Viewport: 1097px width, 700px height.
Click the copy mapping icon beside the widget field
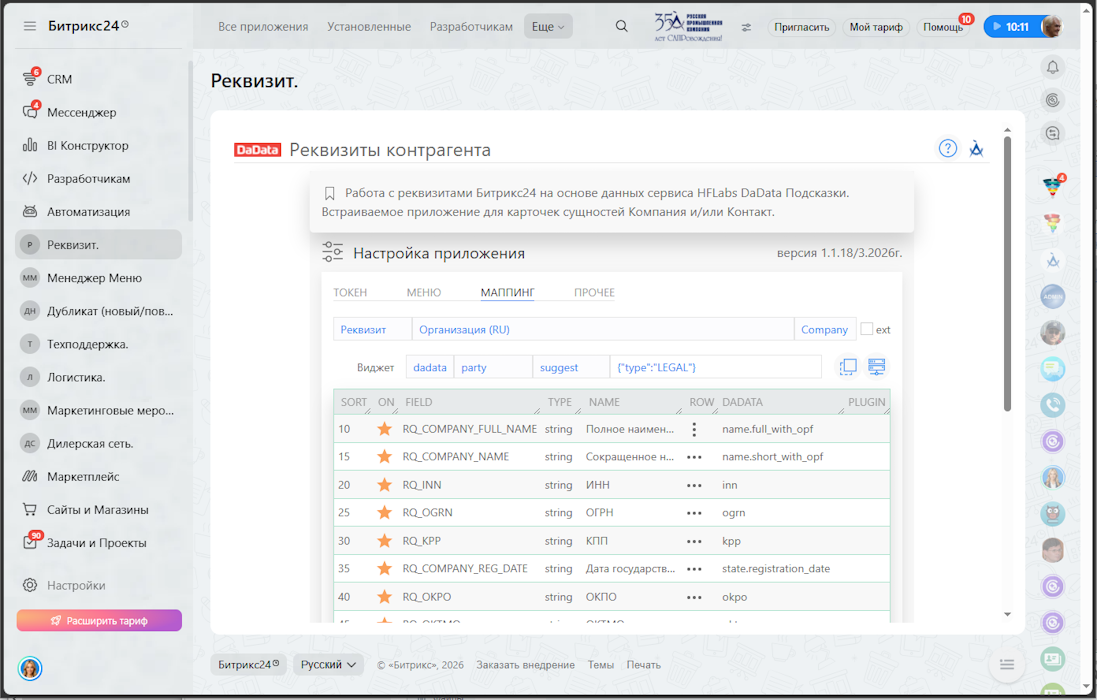[848, 367]
